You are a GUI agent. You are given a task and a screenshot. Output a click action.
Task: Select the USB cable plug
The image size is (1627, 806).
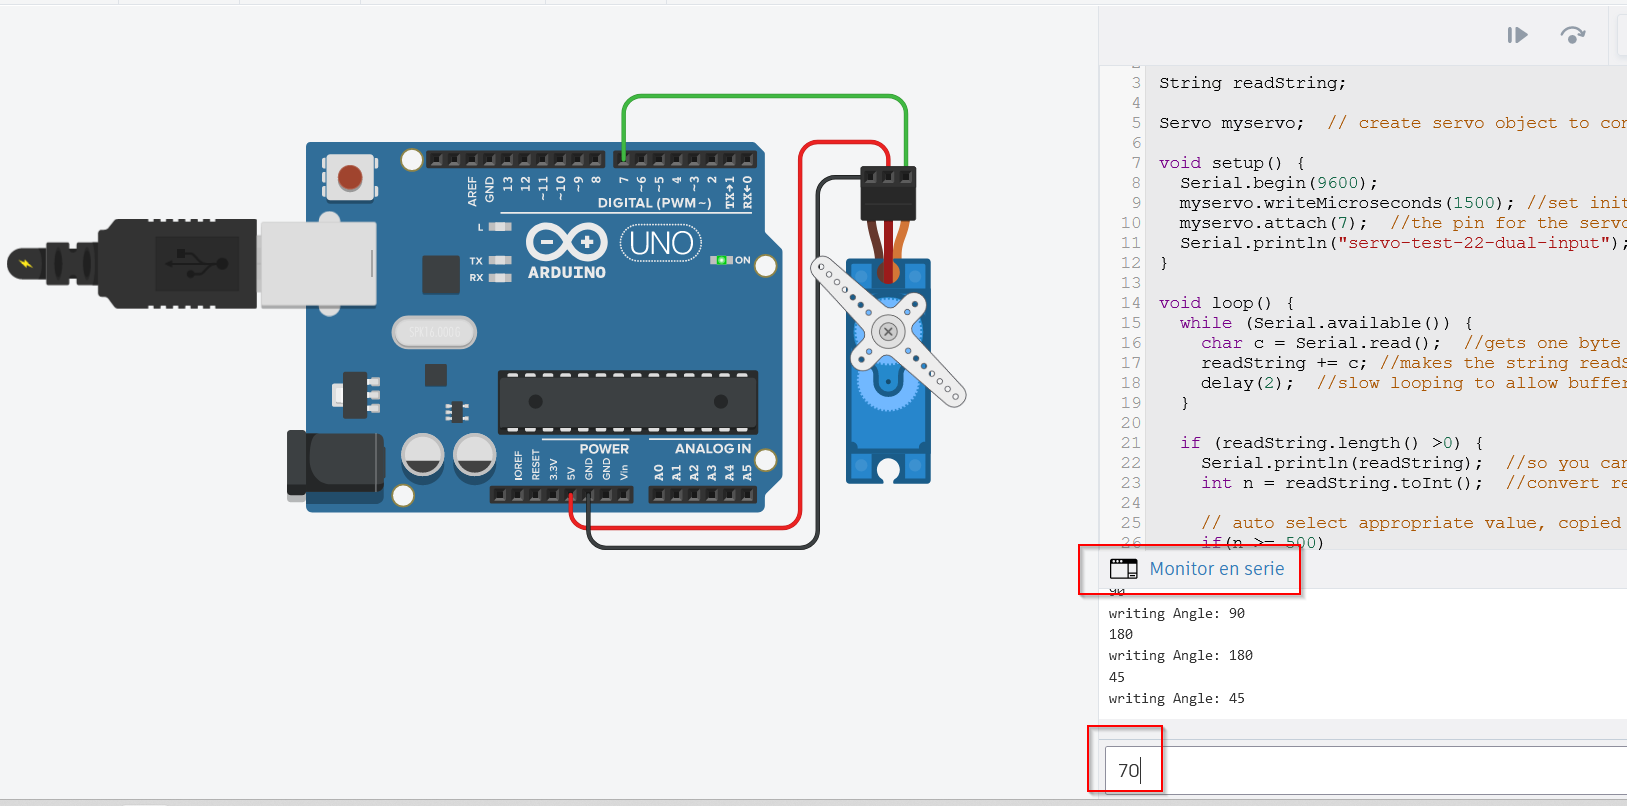(131, 264)
